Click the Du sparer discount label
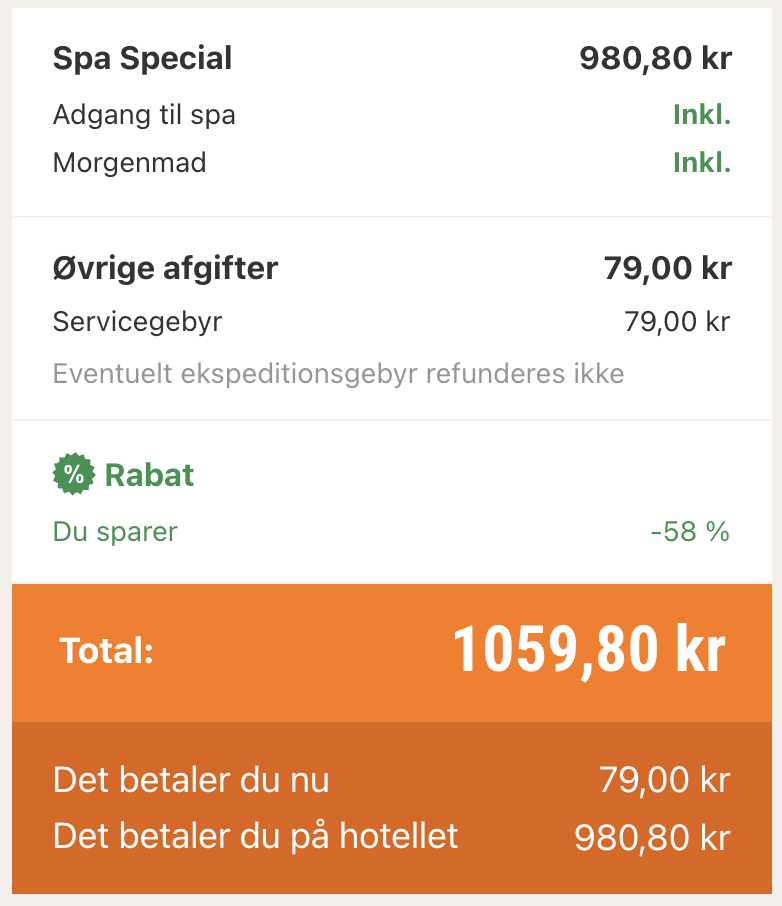The height and width of the screenshot is (906, 782). (115, 531)
